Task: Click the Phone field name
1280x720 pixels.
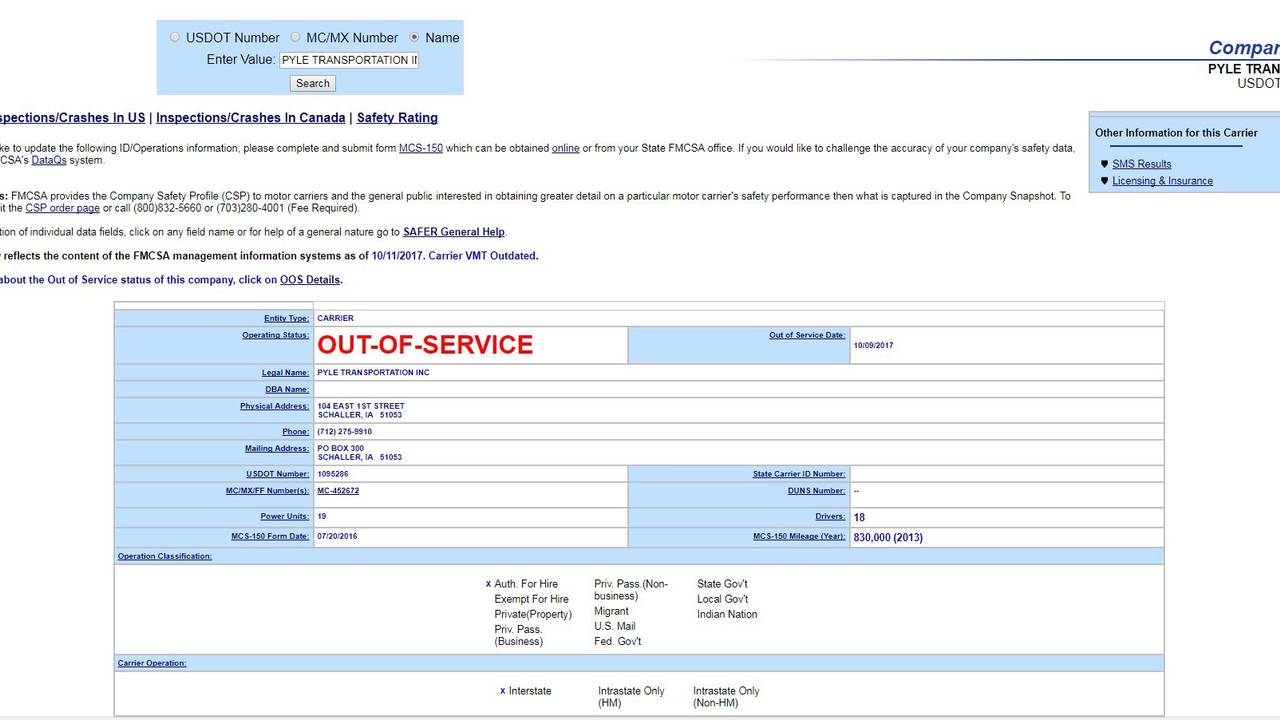Action: point(295,432)
